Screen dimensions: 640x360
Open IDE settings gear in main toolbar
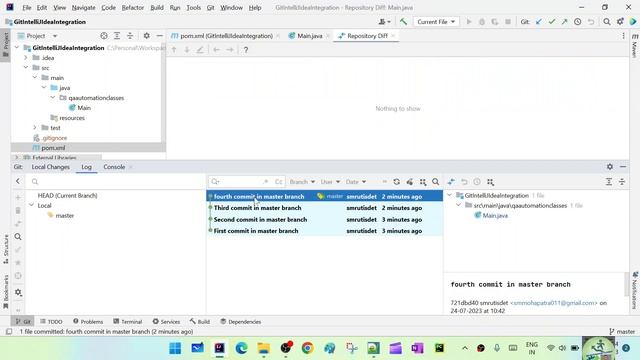coord(620,22)
